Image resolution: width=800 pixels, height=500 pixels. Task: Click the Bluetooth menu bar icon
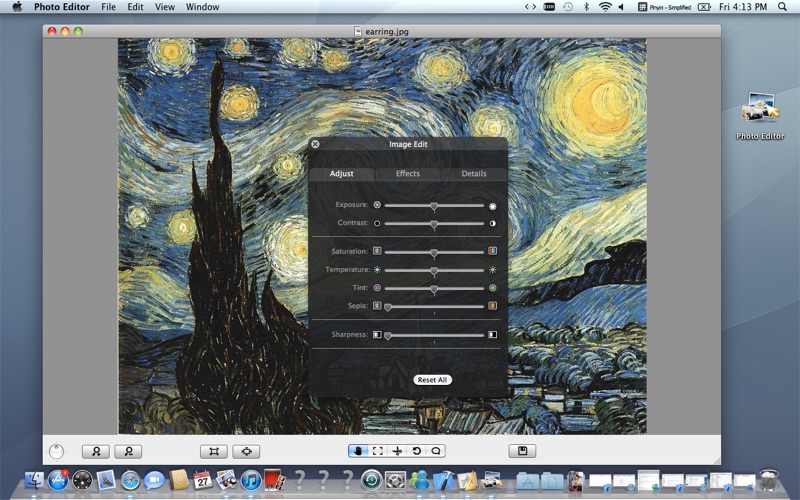[586, 7]
